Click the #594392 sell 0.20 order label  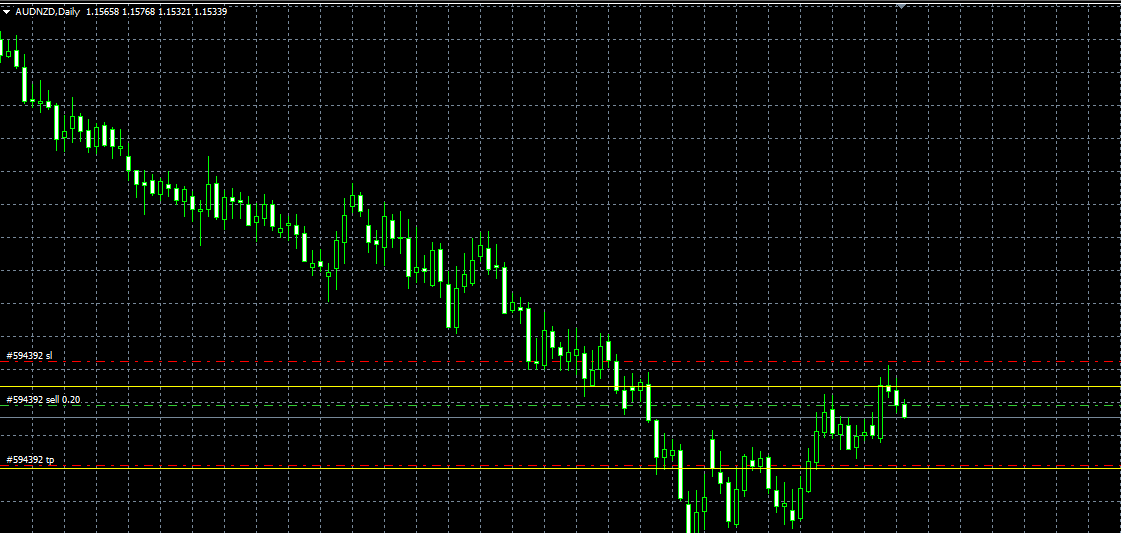click(x=43, y=399)
